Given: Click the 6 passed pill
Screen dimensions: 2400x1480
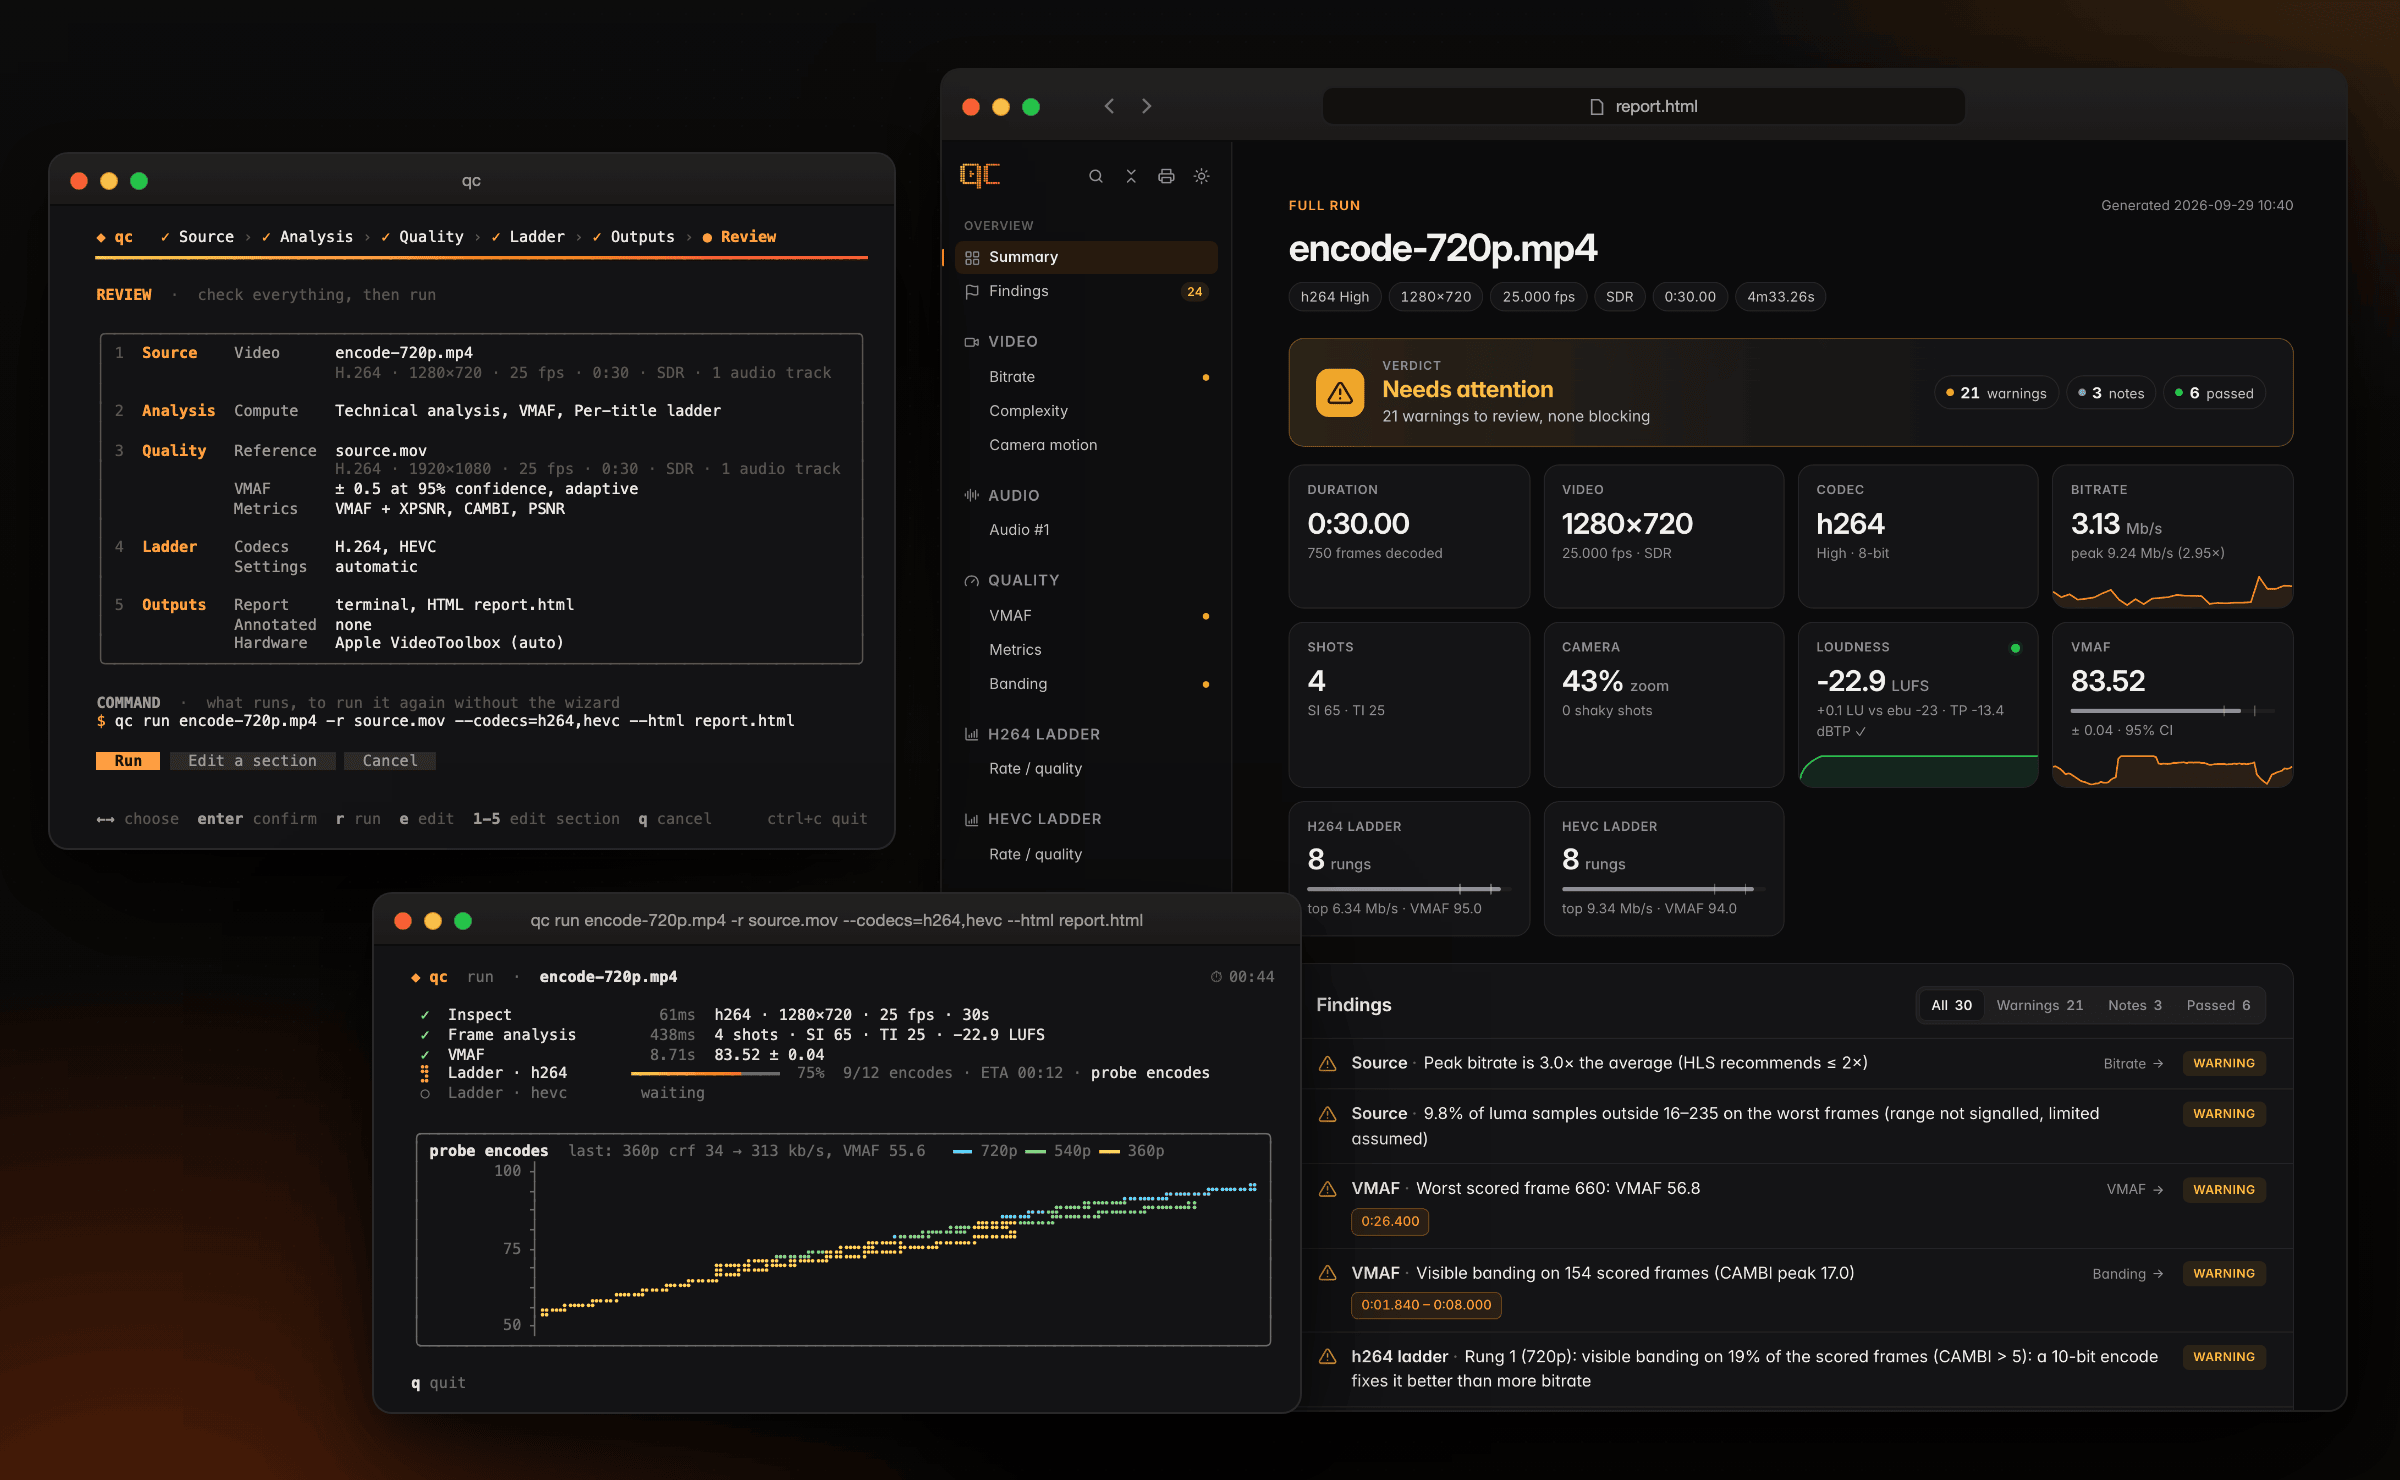Looking at the screenshot, I should (2214, 393).
